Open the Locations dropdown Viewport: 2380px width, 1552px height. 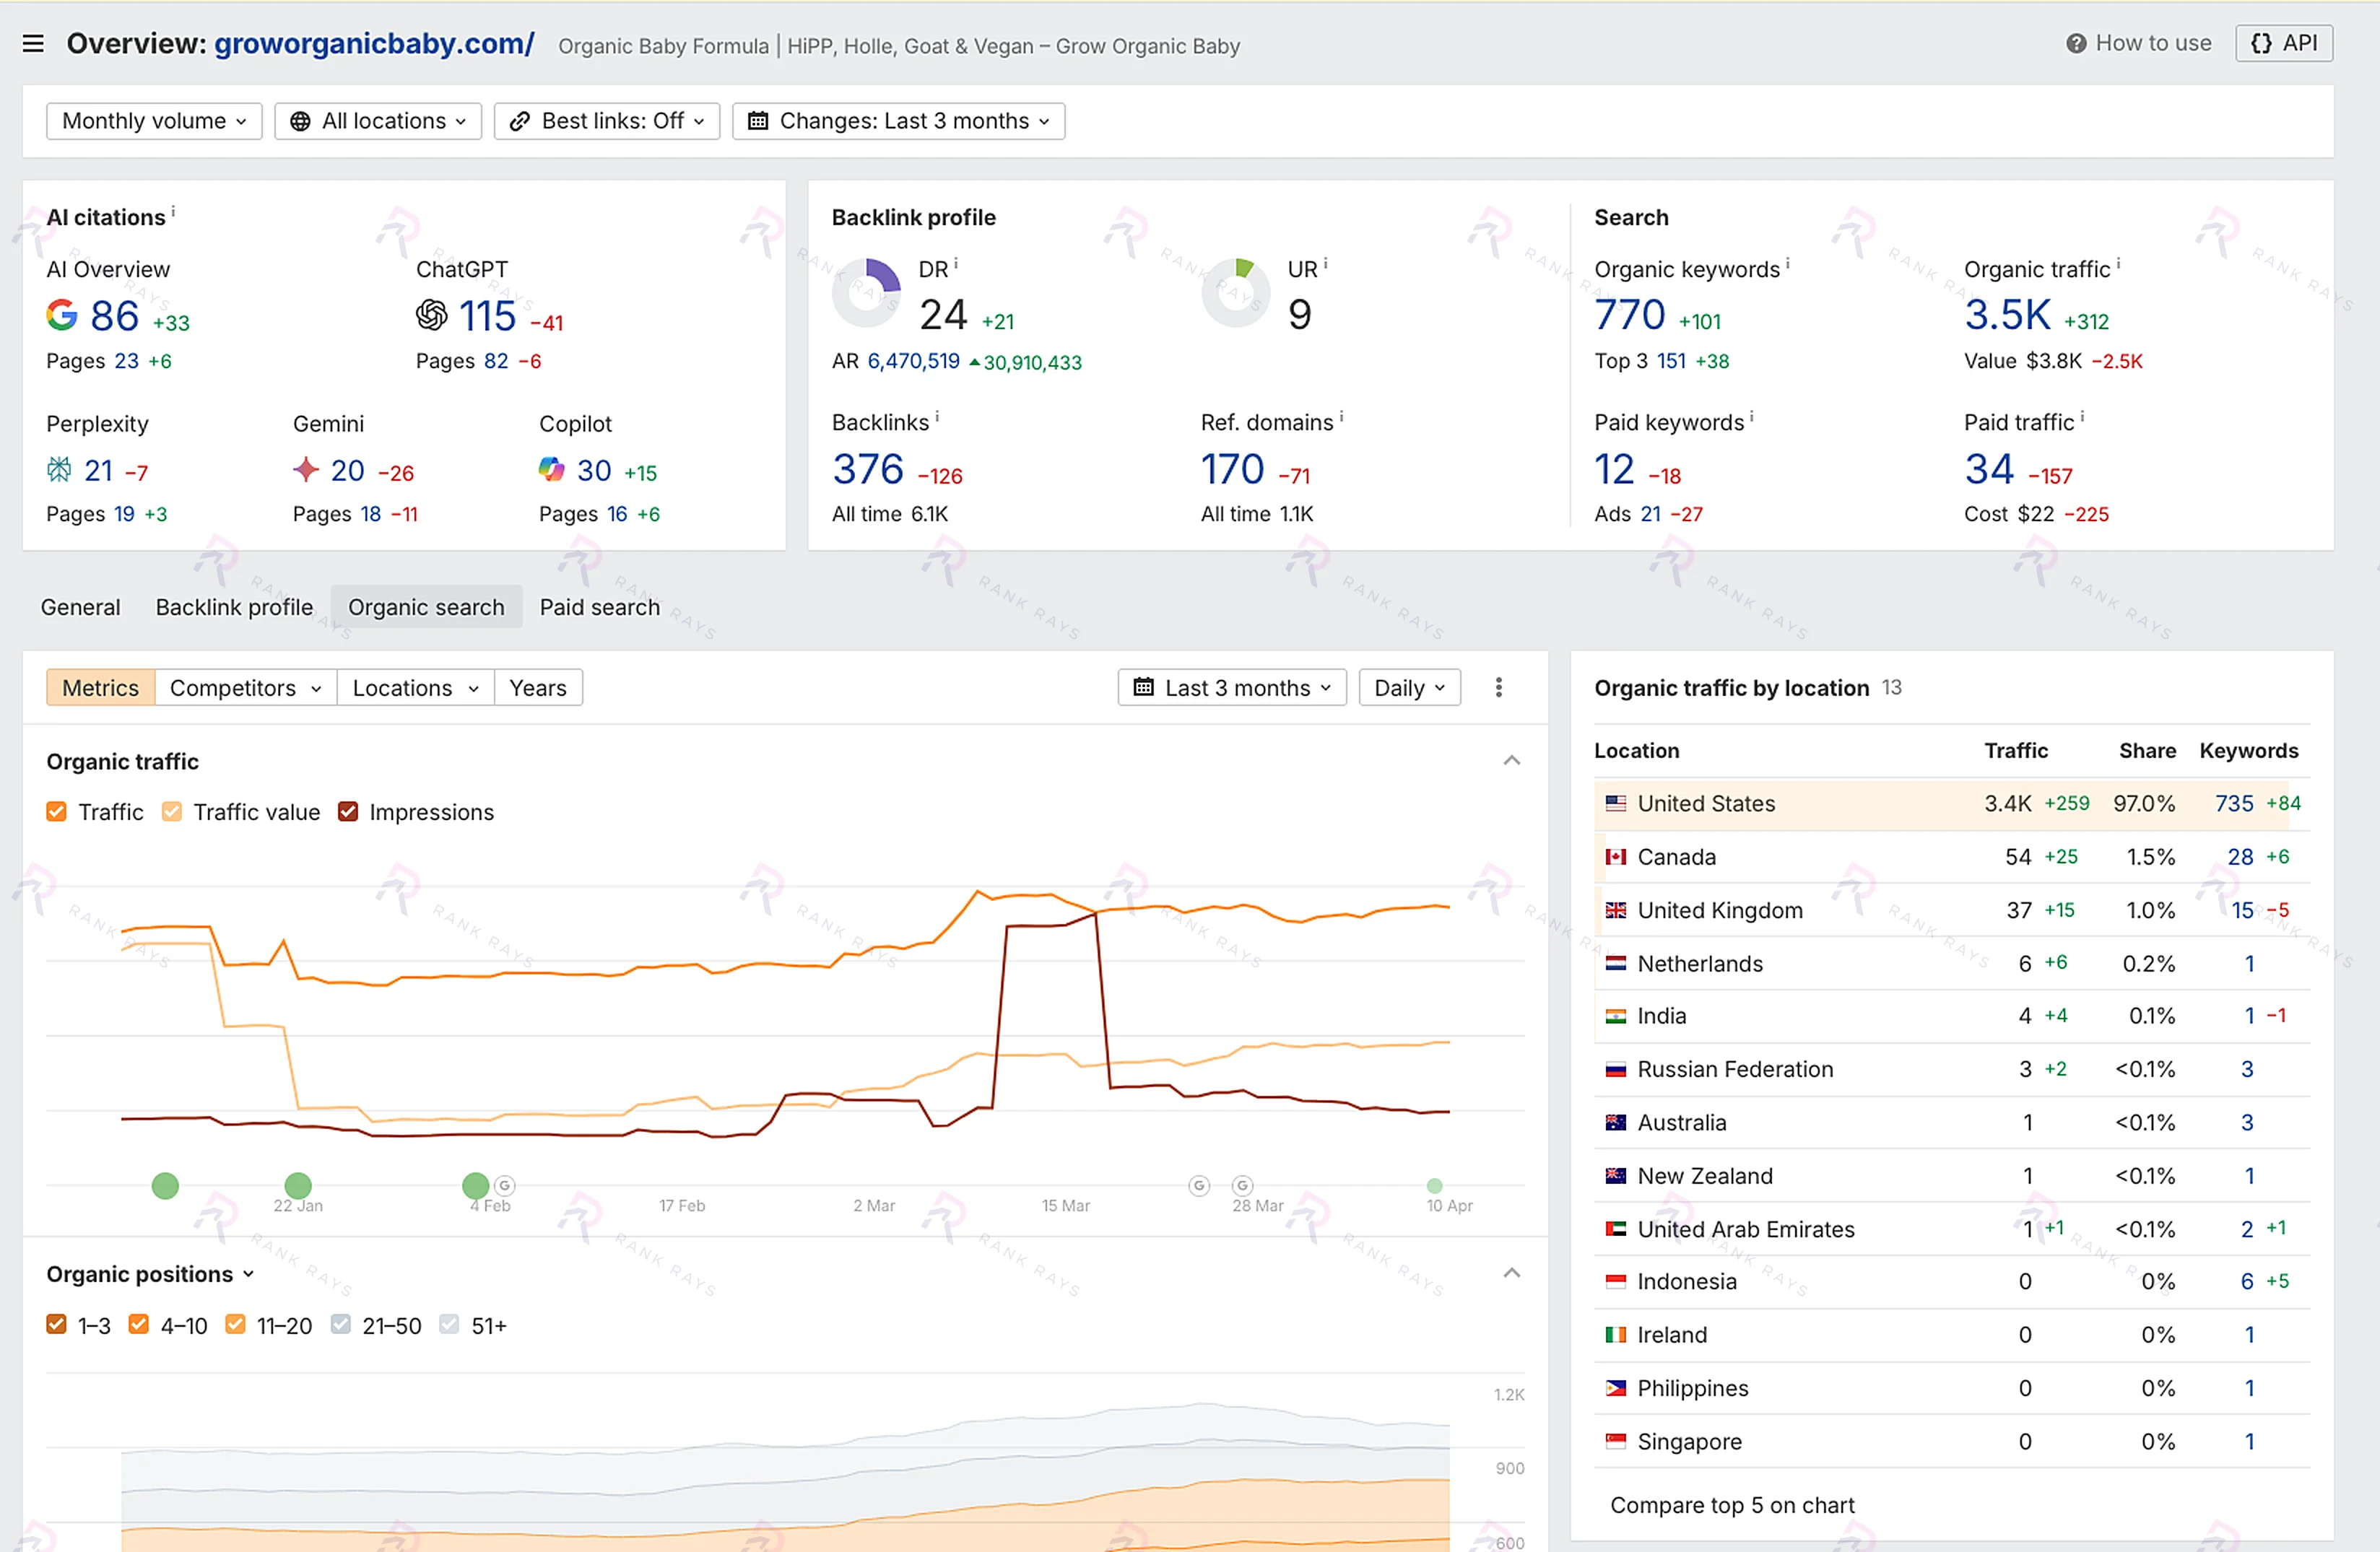pos(415,687)
